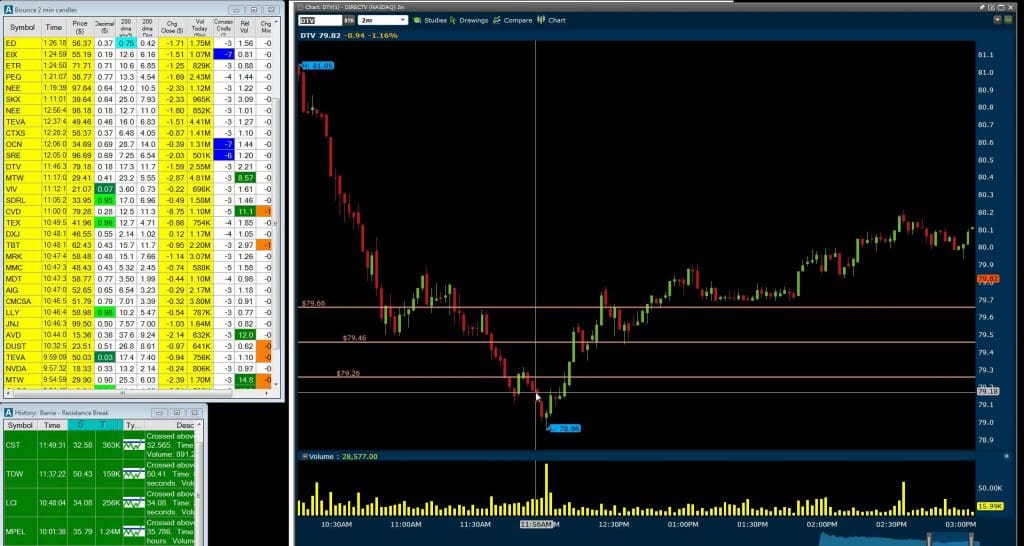Open the Compare menu in the chart toolbar
1024x546 pixels.
tap(513, 20)
